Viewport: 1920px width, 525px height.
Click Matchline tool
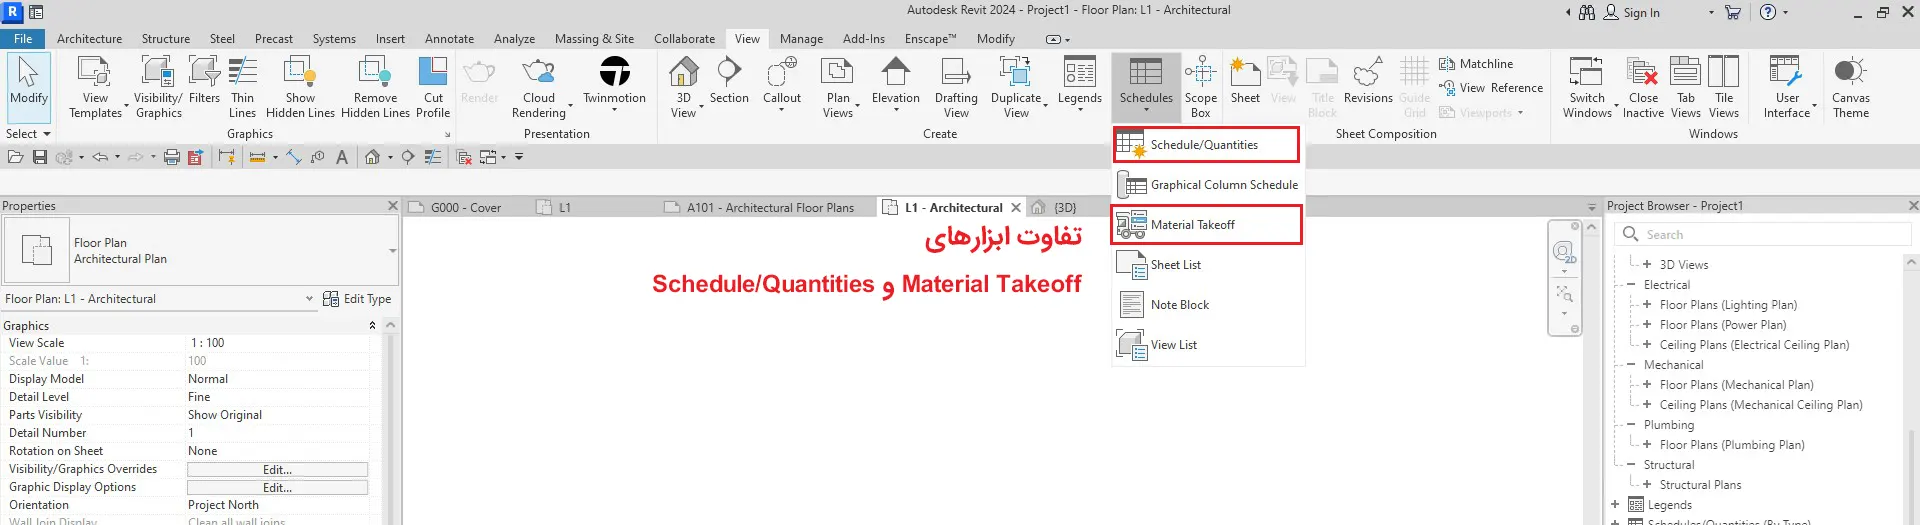pos(1476,64)
